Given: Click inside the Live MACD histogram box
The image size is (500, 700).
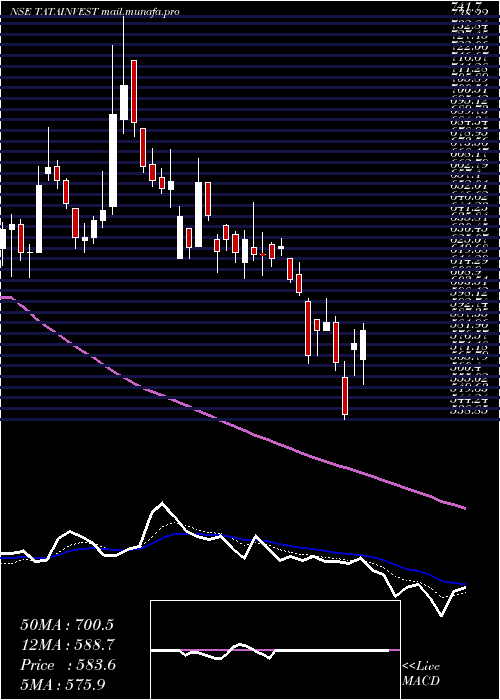Looking at the screenshot, I should pos(275,650).
